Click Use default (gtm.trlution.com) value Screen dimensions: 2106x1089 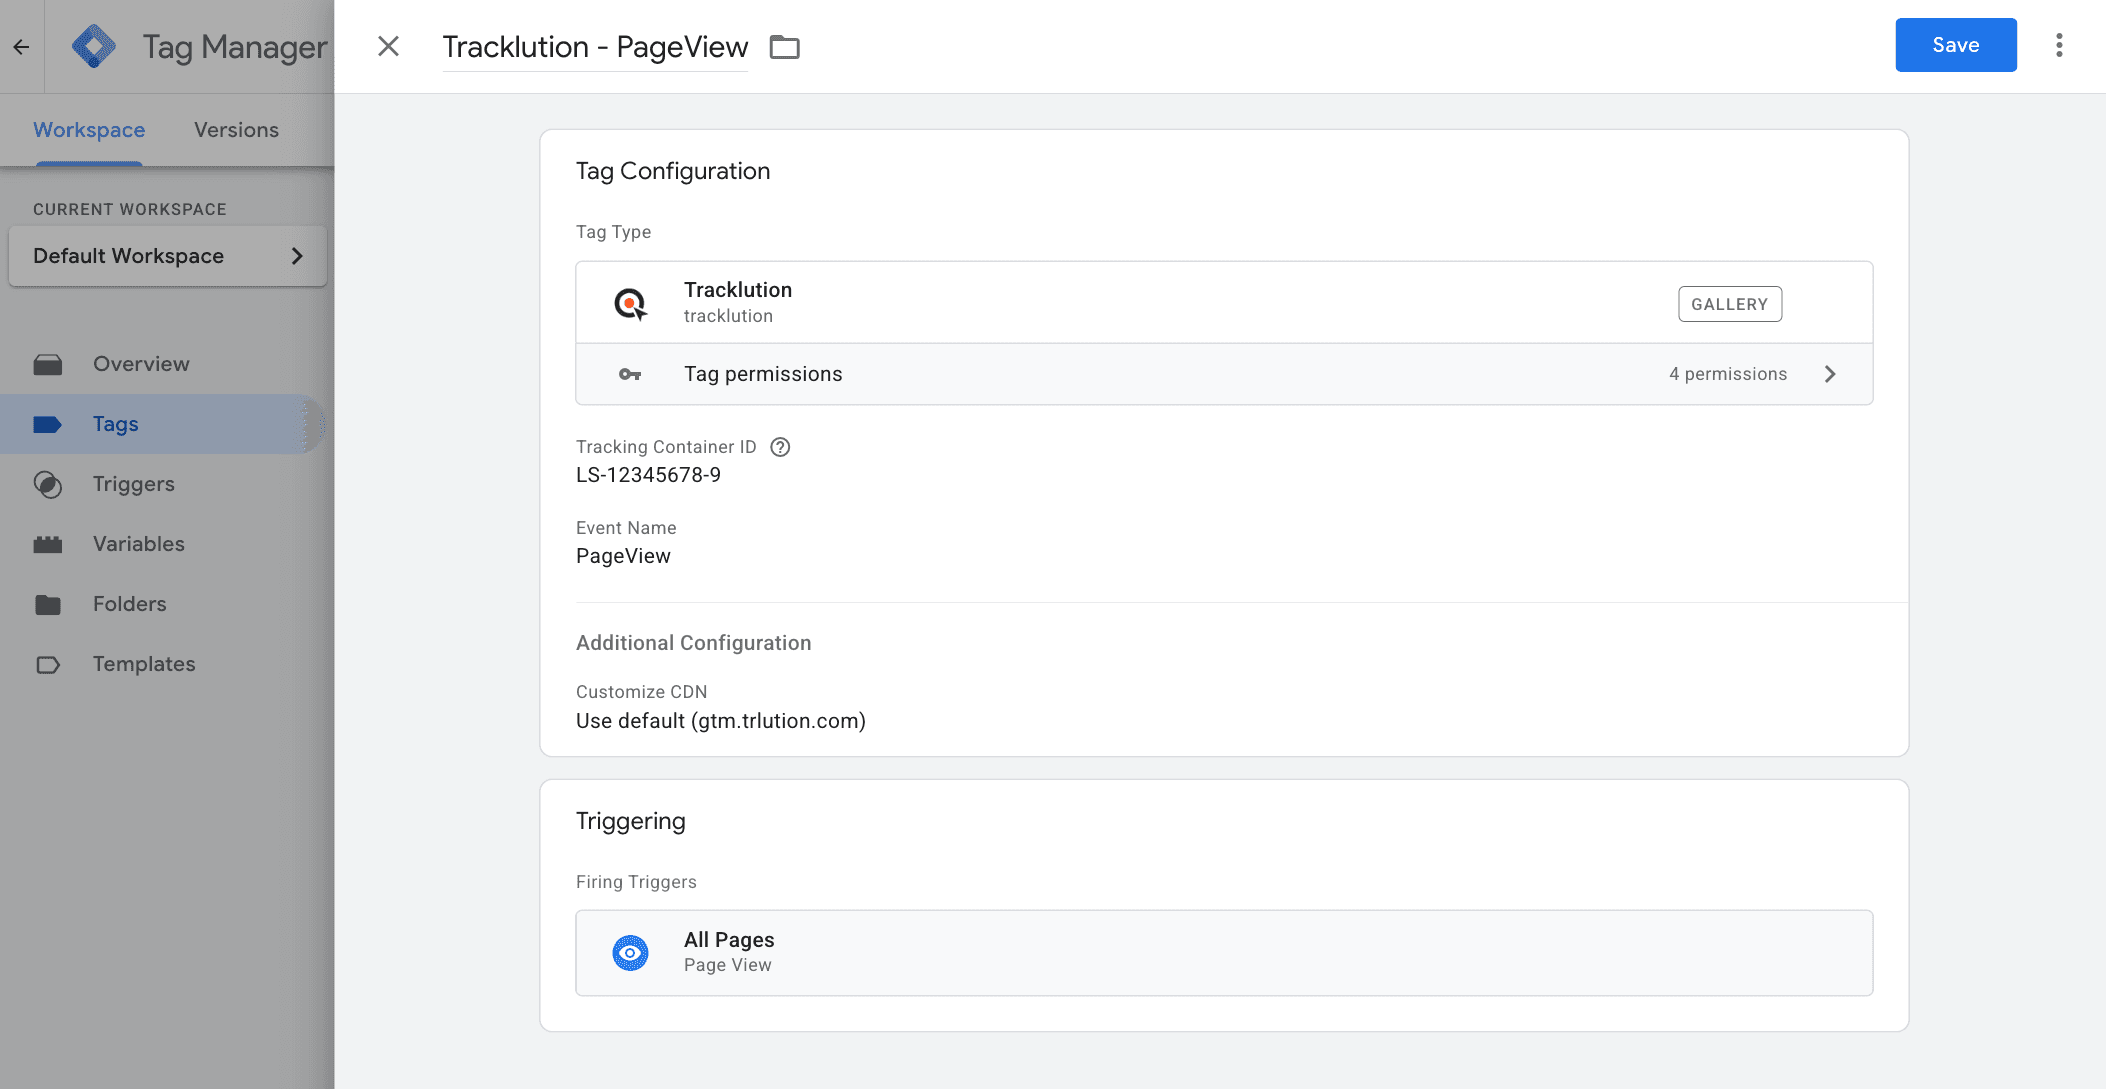[x=721, y=721]
